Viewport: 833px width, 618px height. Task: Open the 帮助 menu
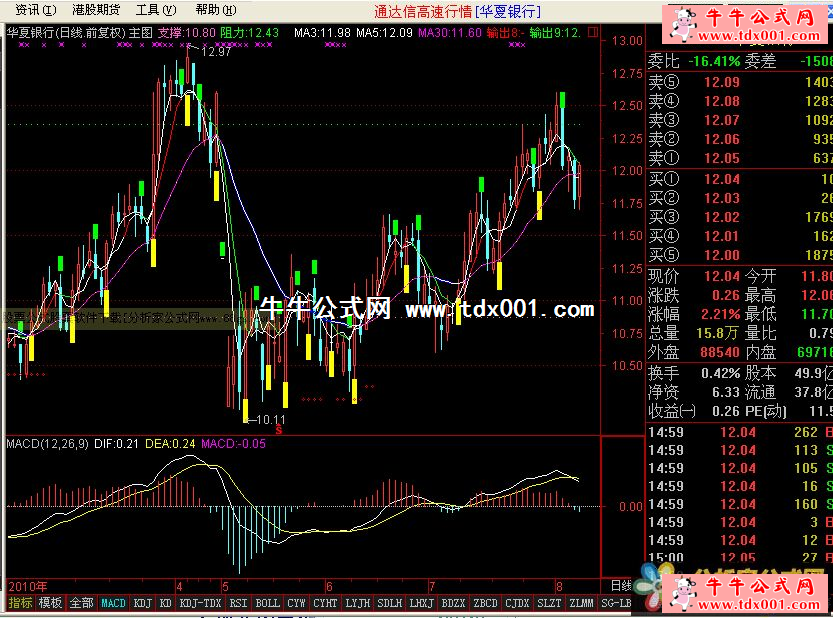(216, 10)
